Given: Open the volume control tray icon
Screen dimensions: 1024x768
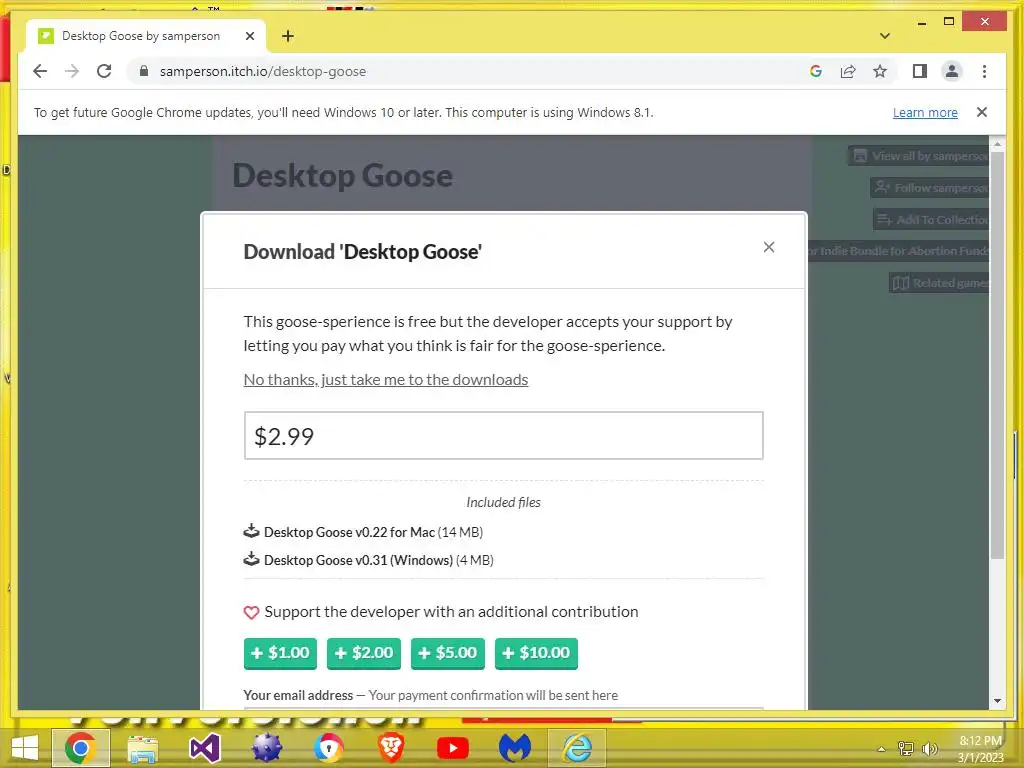Looking at the screenshot, I should pyautogui.click(x=929, y=748).
